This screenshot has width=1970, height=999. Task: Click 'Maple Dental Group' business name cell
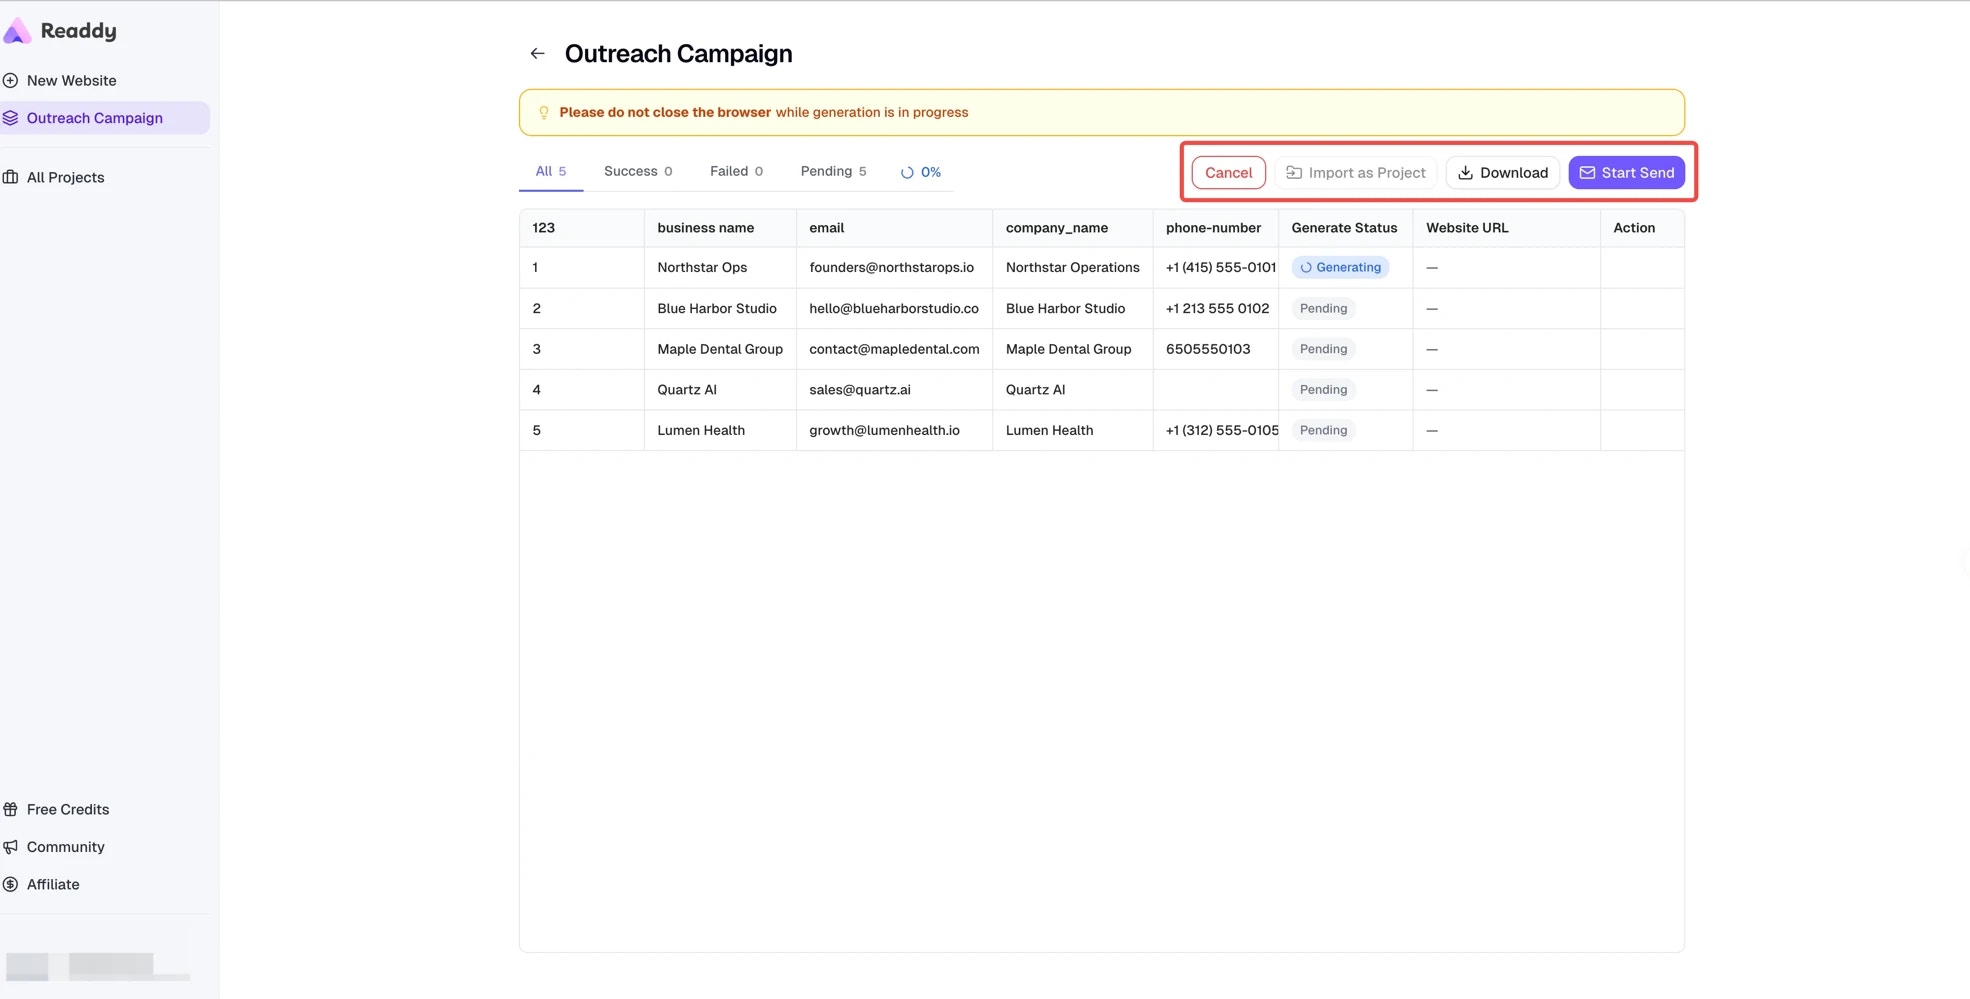click(720, 350)
